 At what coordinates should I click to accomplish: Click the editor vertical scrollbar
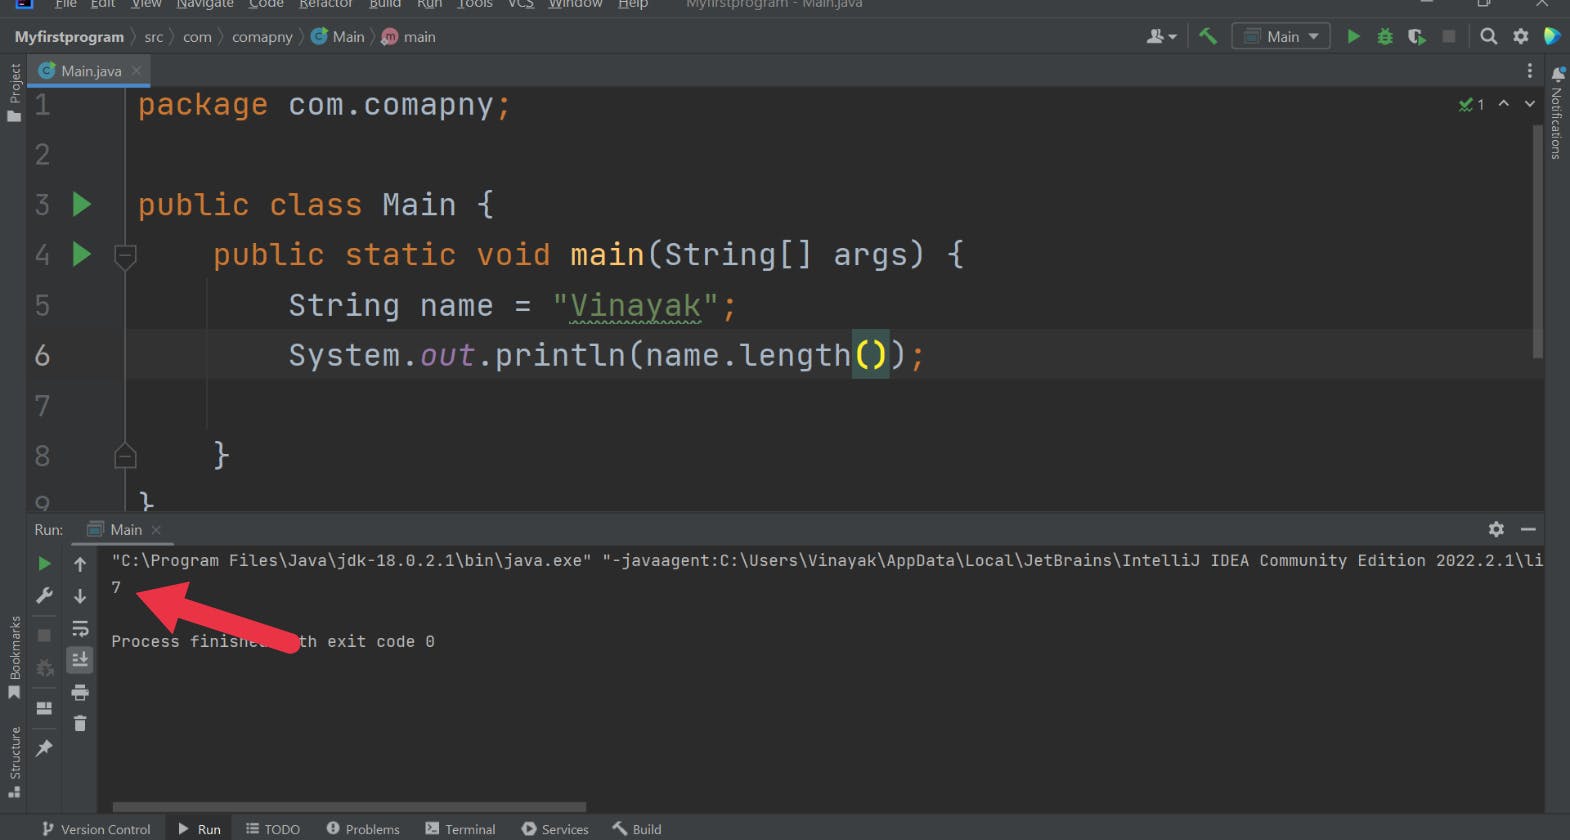point(1537,240)
